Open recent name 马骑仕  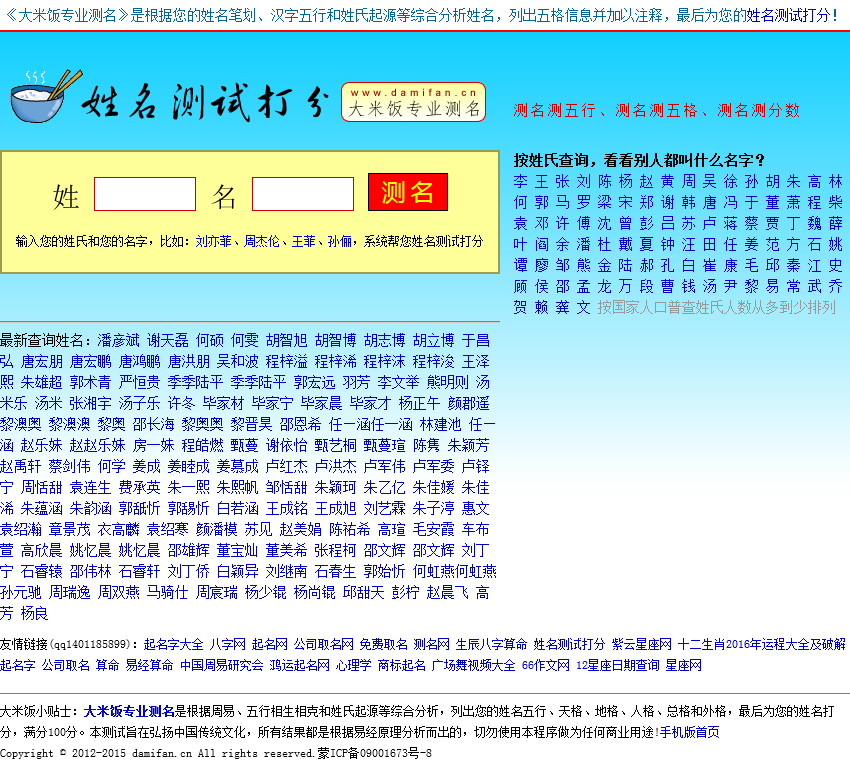click(x=168, y=592)
